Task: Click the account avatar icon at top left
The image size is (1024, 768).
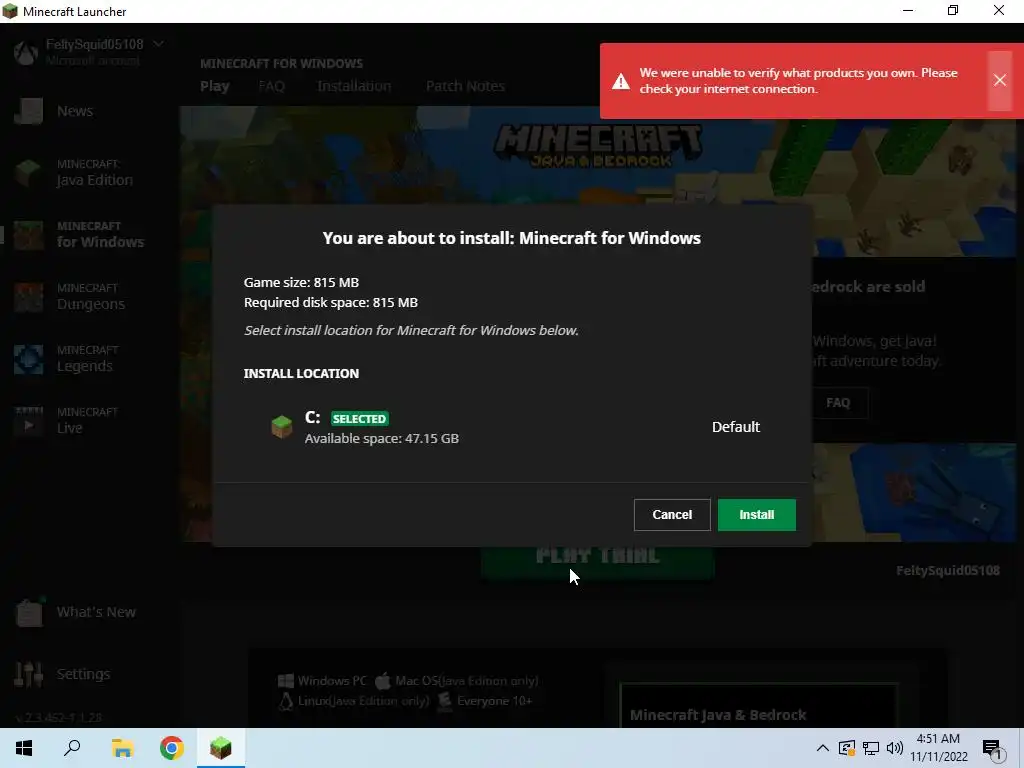Action: 26,52
